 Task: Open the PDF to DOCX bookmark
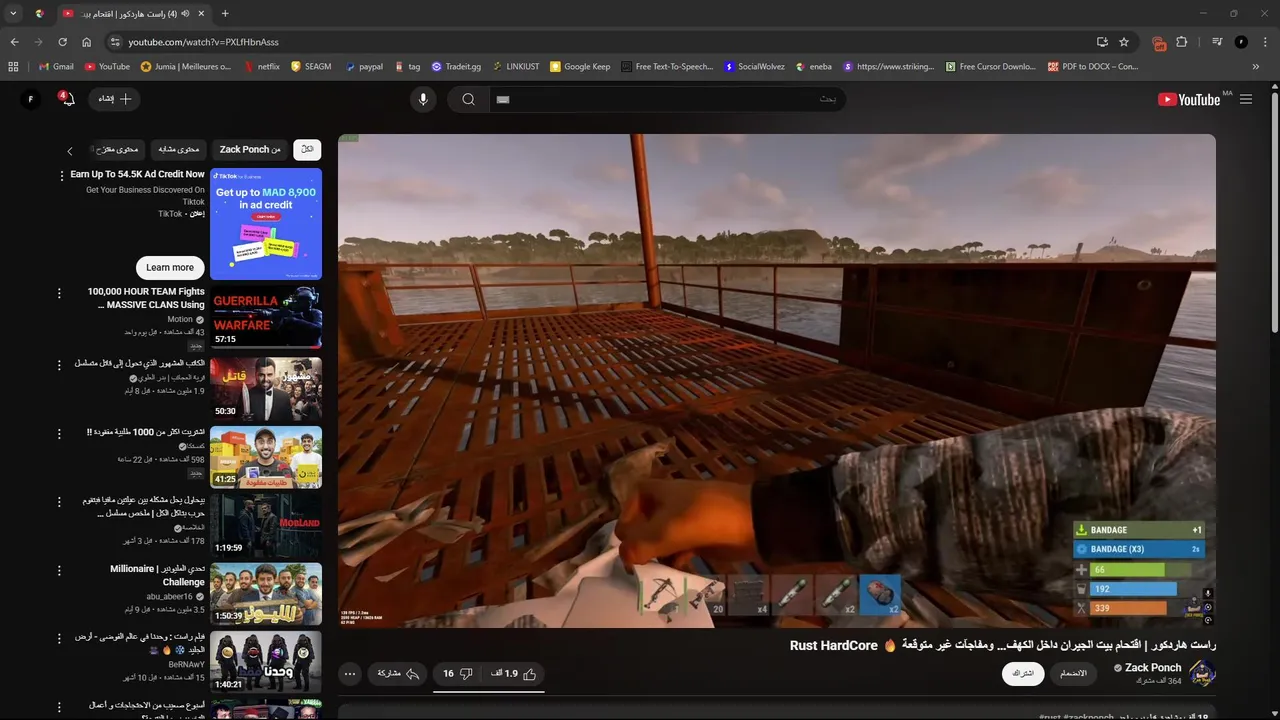[x=1093, y=67]
